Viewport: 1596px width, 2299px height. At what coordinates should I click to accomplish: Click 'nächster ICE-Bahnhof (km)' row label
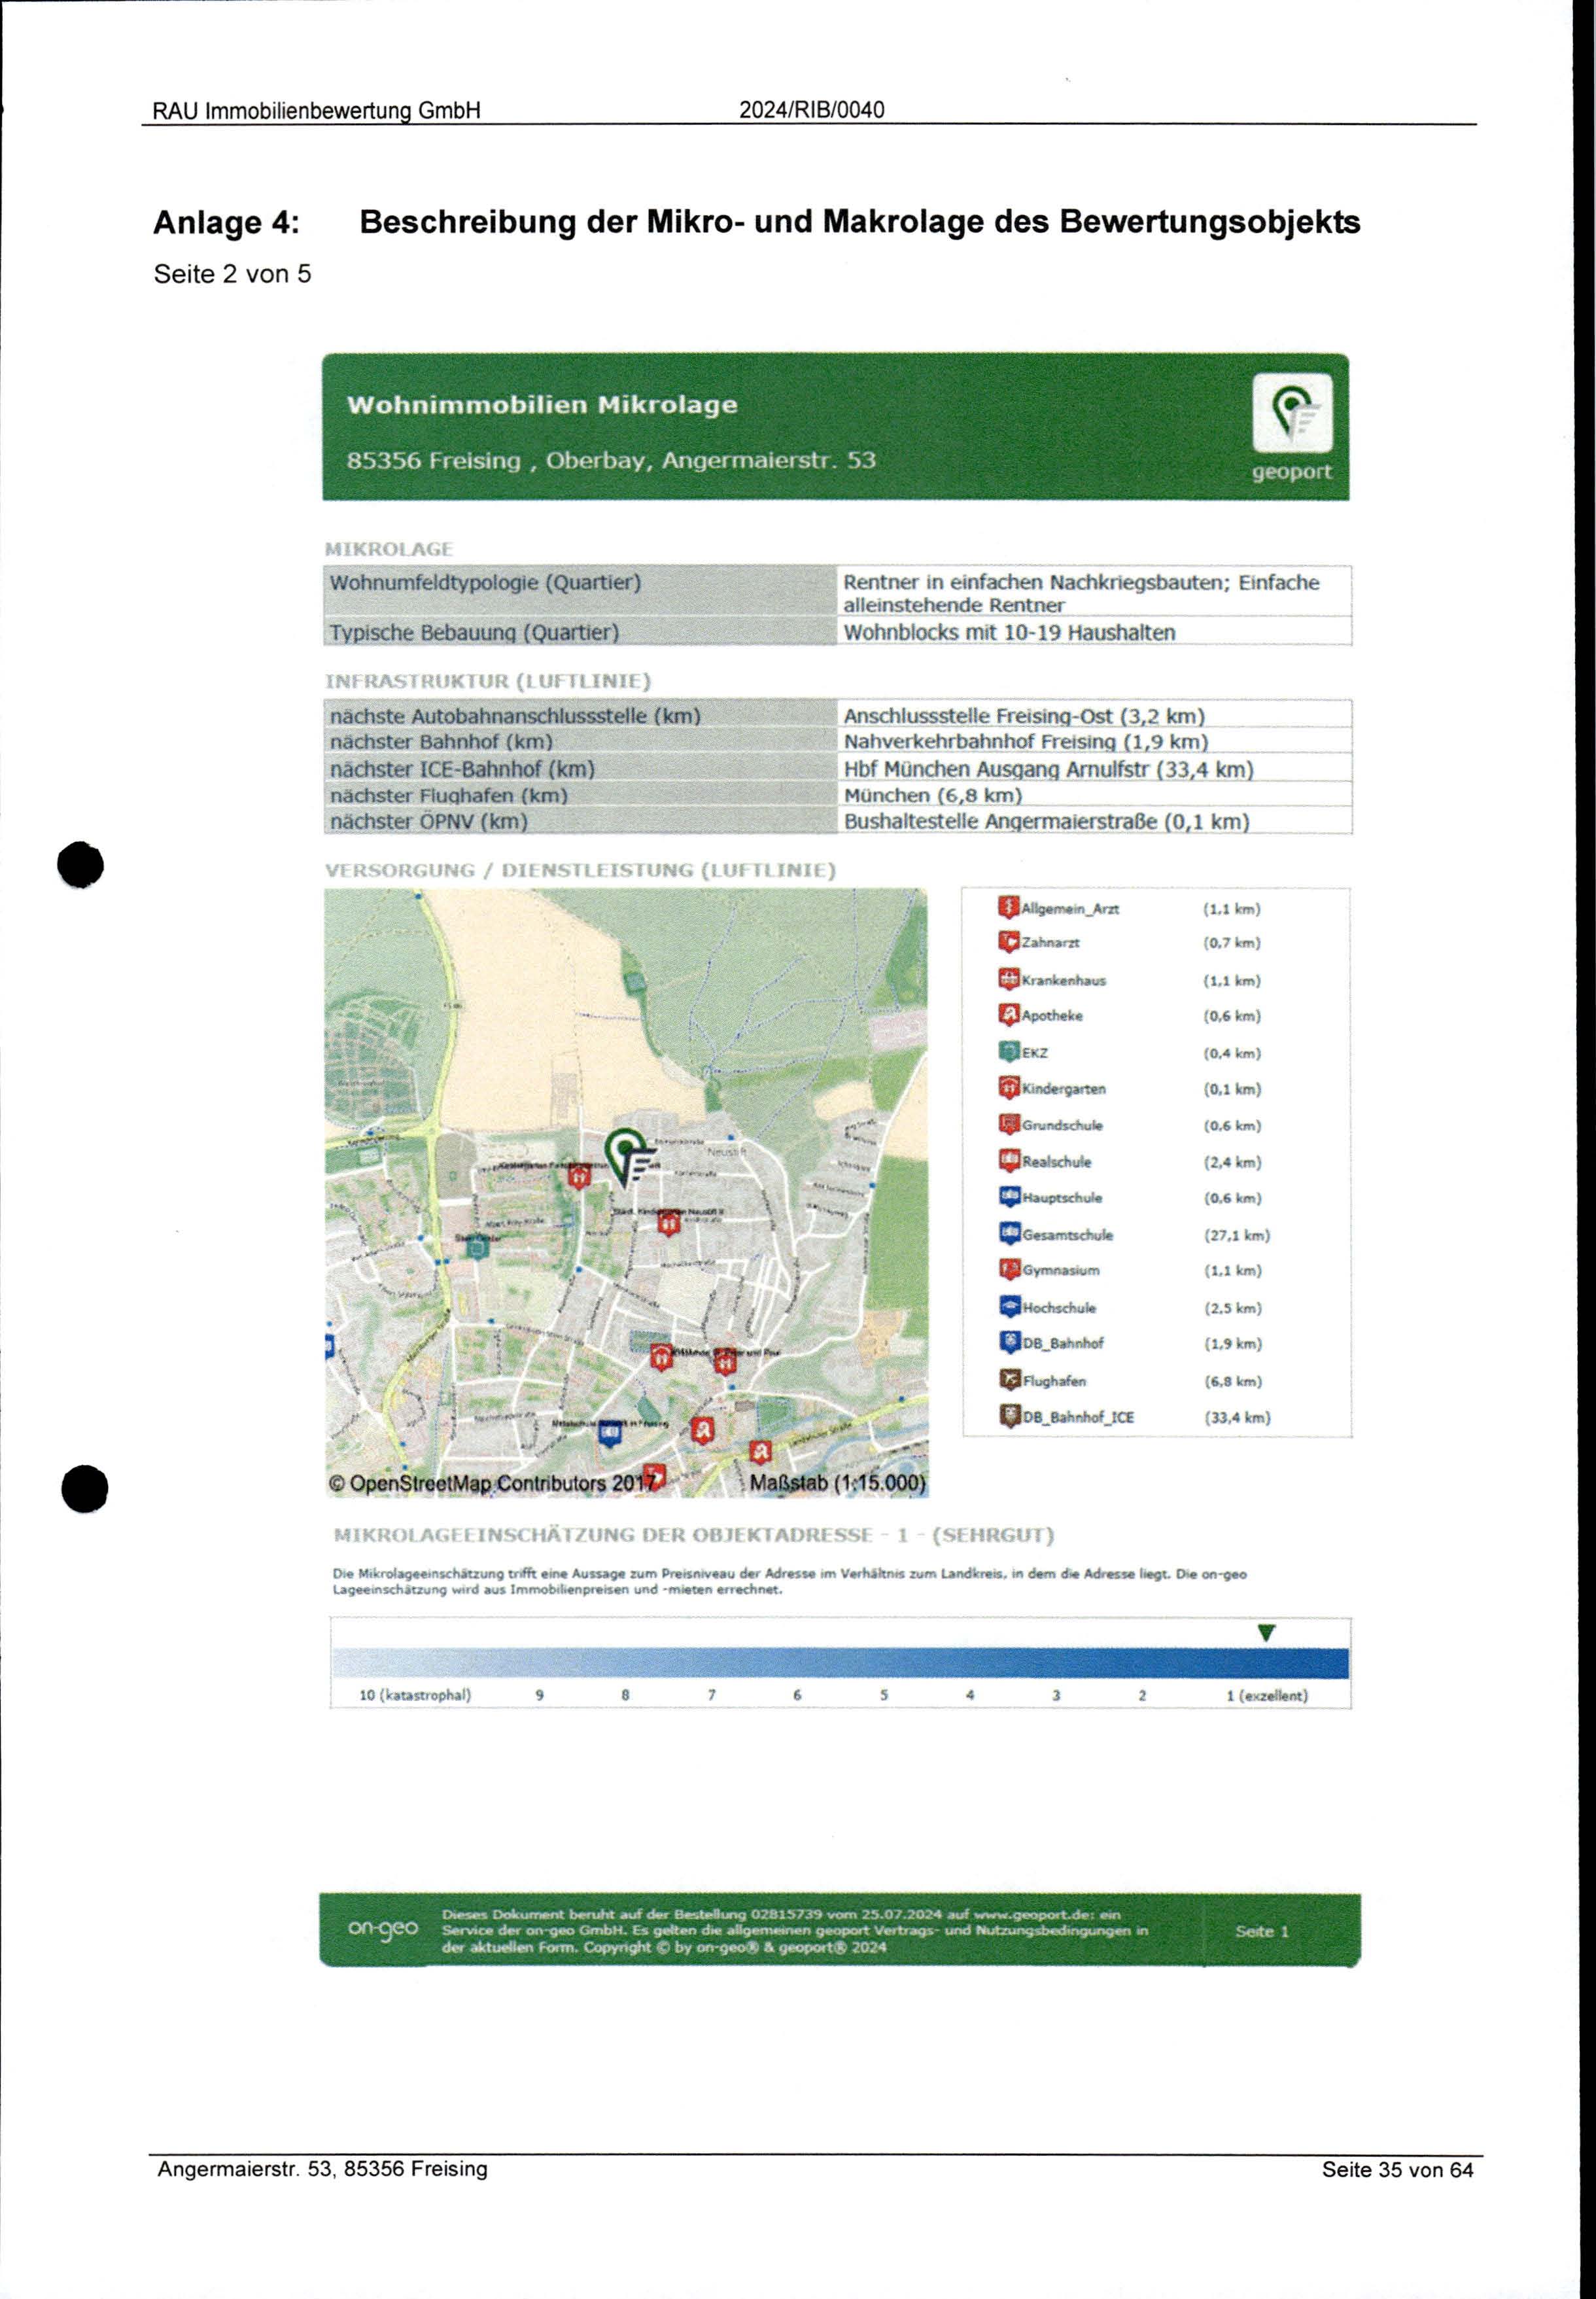tap(462, 769)
